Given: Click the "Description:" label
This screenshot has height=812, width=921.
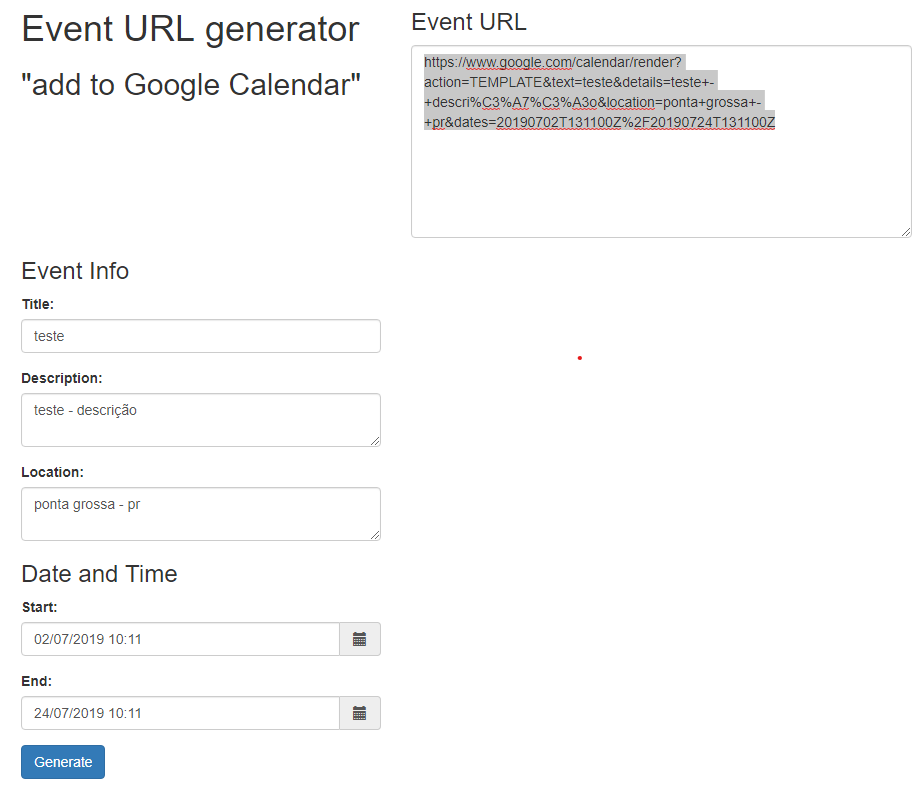Looking at the screenshot, I should click(x=62, y=378).
